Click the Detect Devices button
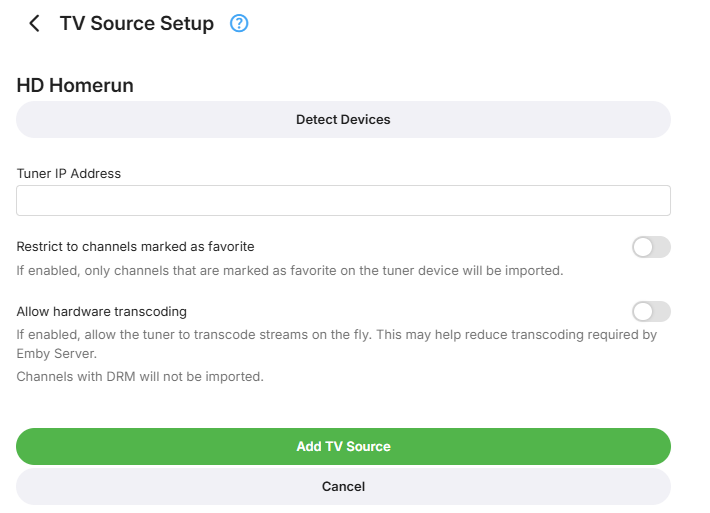This screenshot has width=710, height=513. pyautogui.click(x=343, y=119)
